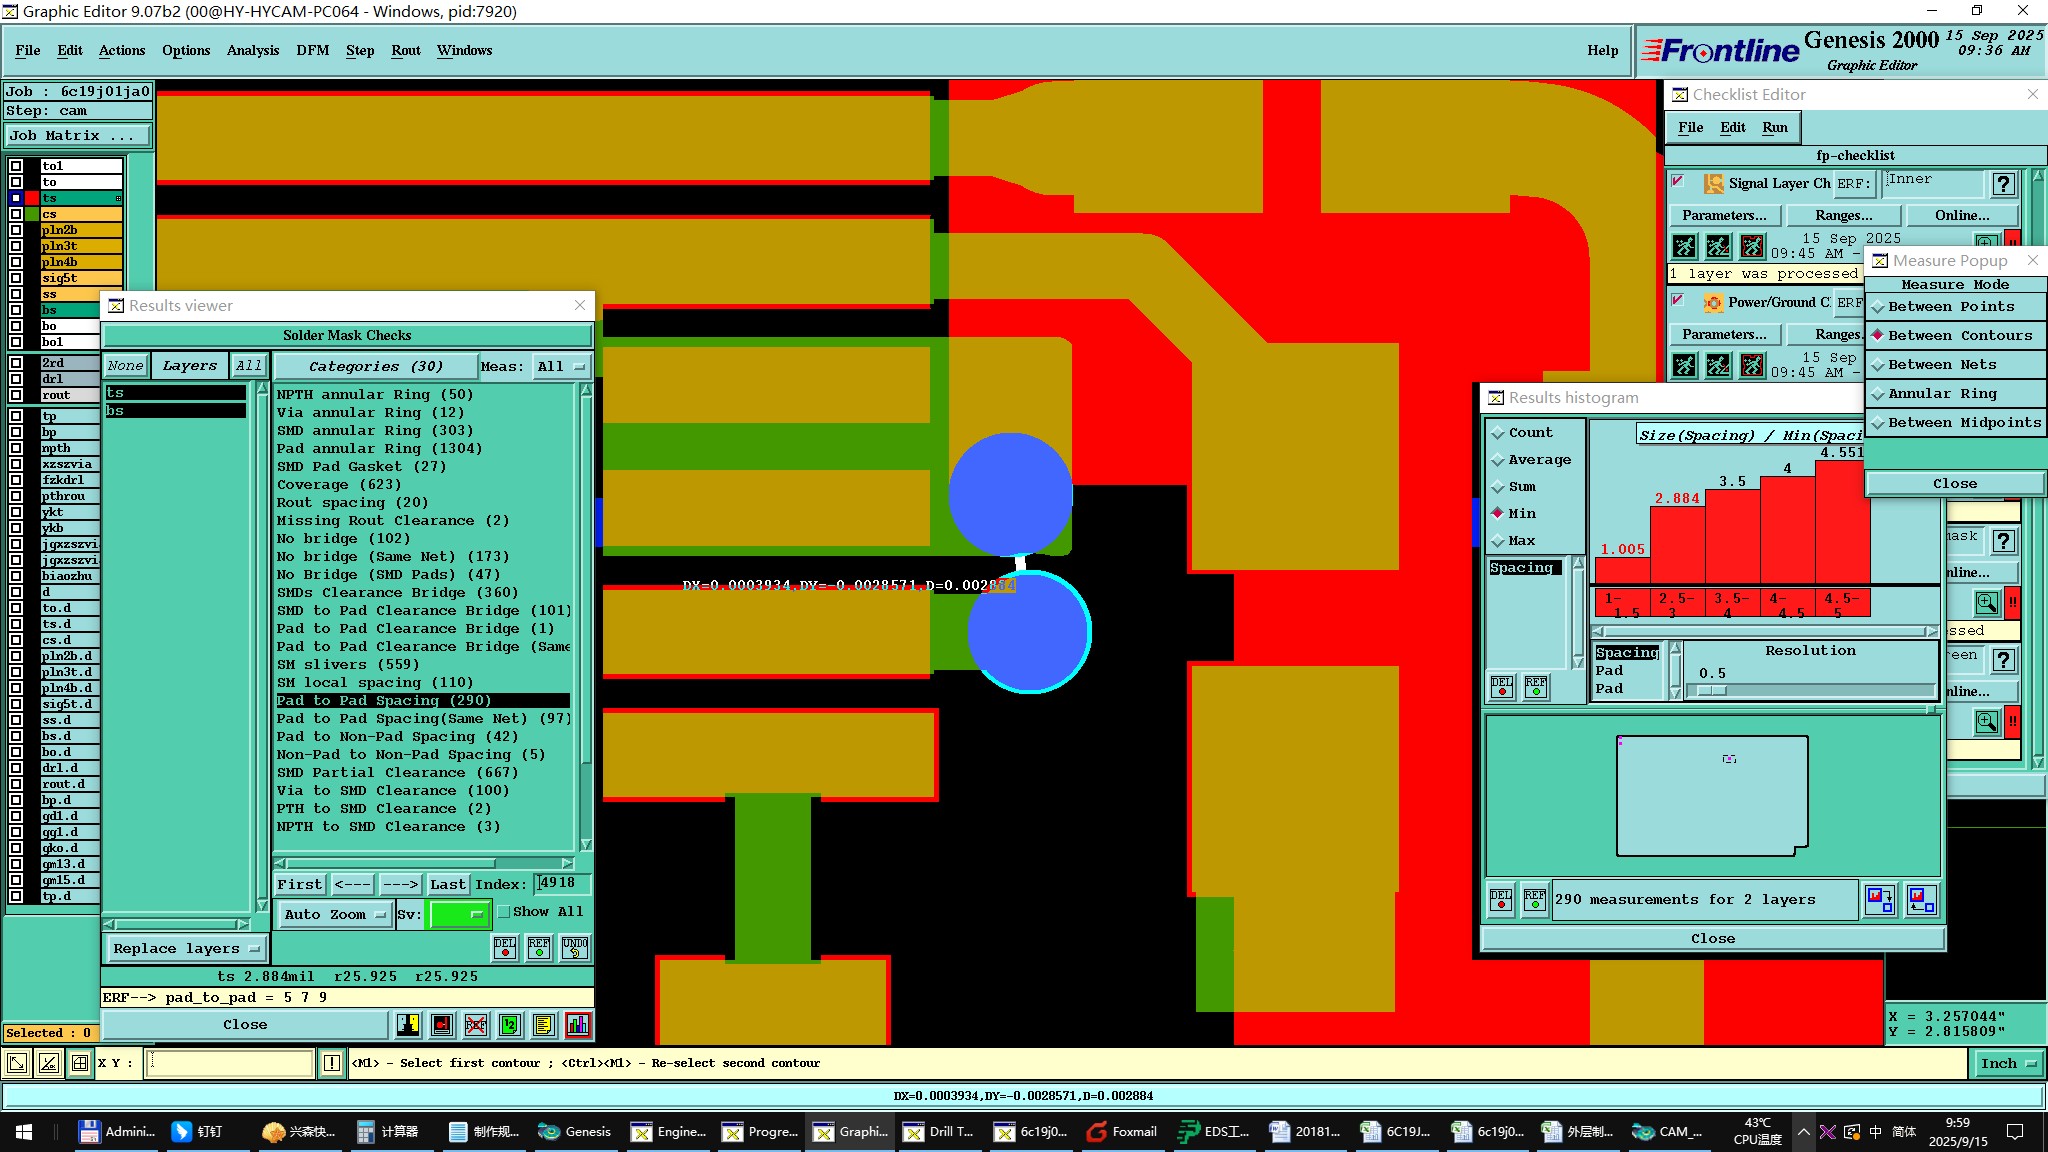The width and height of the screenshot is (2048, 1152).
Task: Open Foxmail from the taskbar
Action: 1122,1132
